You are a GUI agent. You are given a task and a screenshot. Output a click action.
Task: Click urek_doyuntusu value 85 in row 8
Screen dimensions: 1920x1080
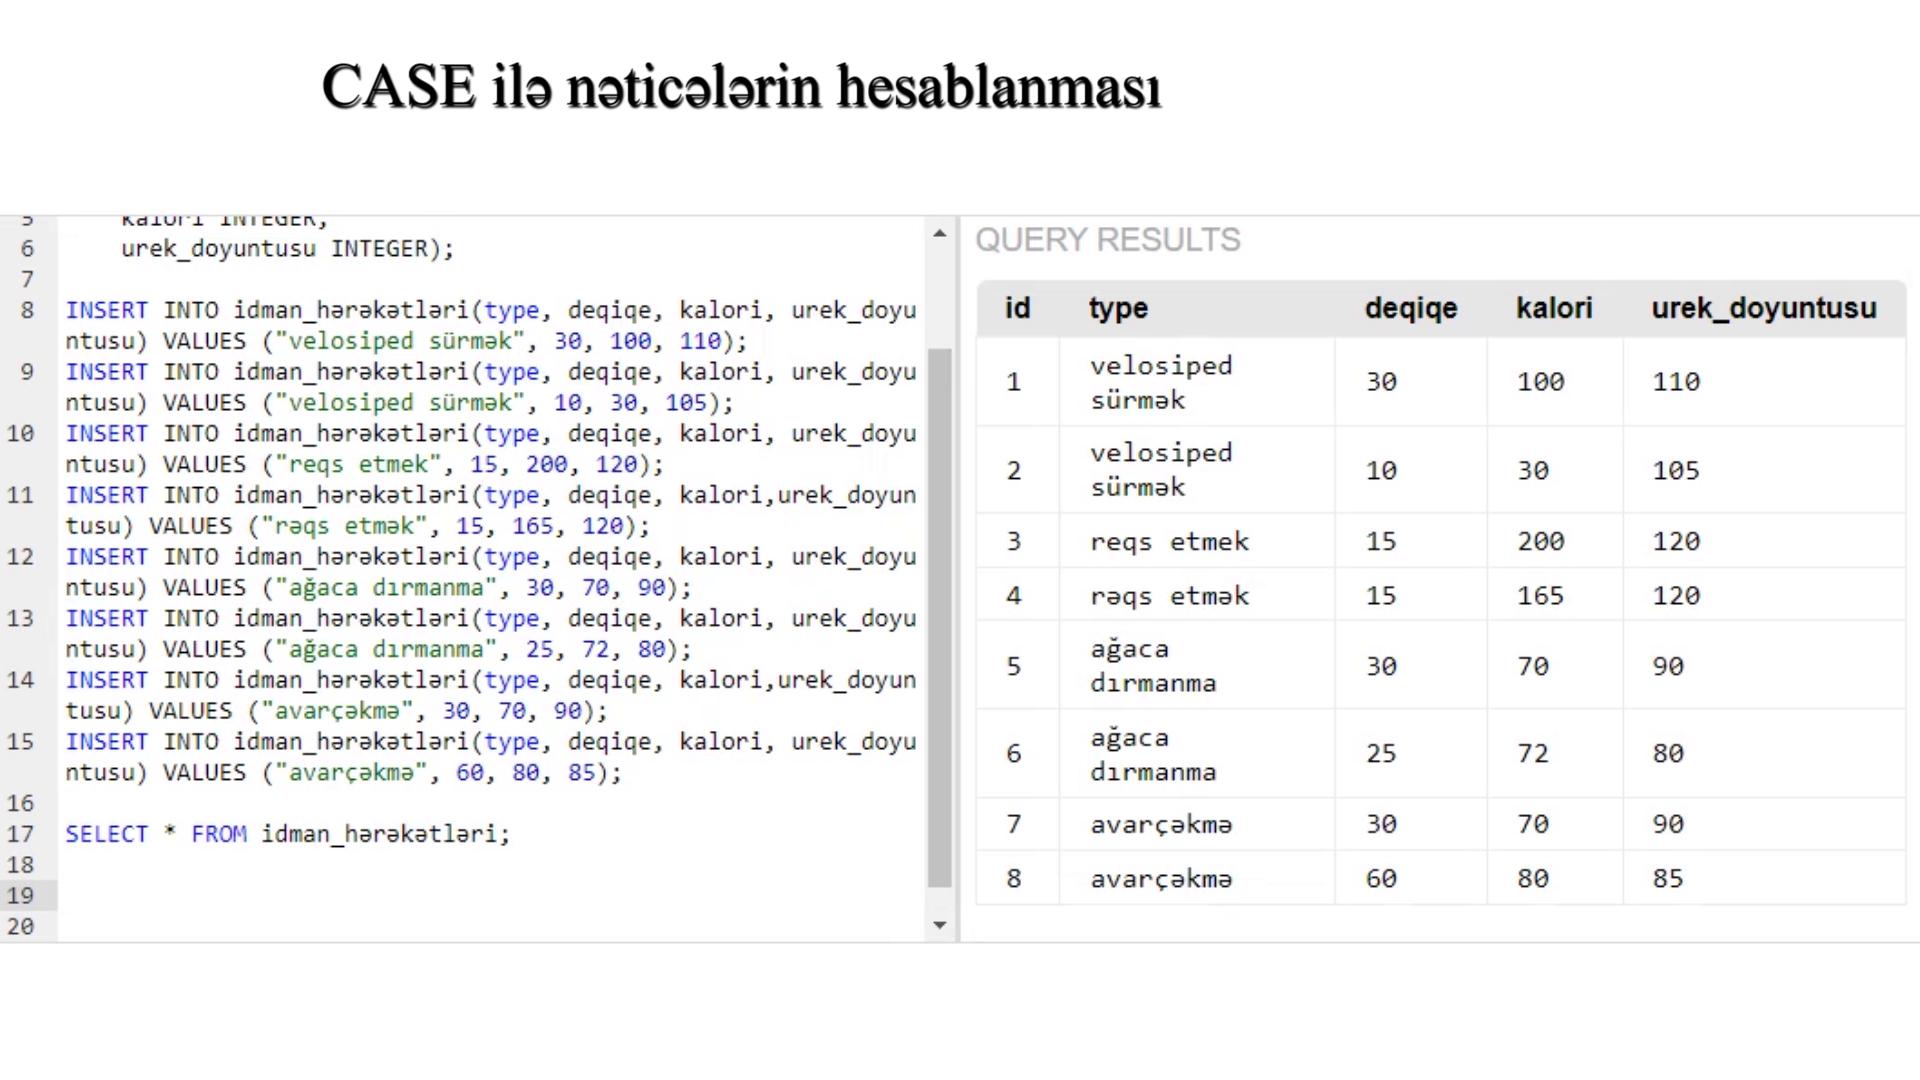(1668, 878)
